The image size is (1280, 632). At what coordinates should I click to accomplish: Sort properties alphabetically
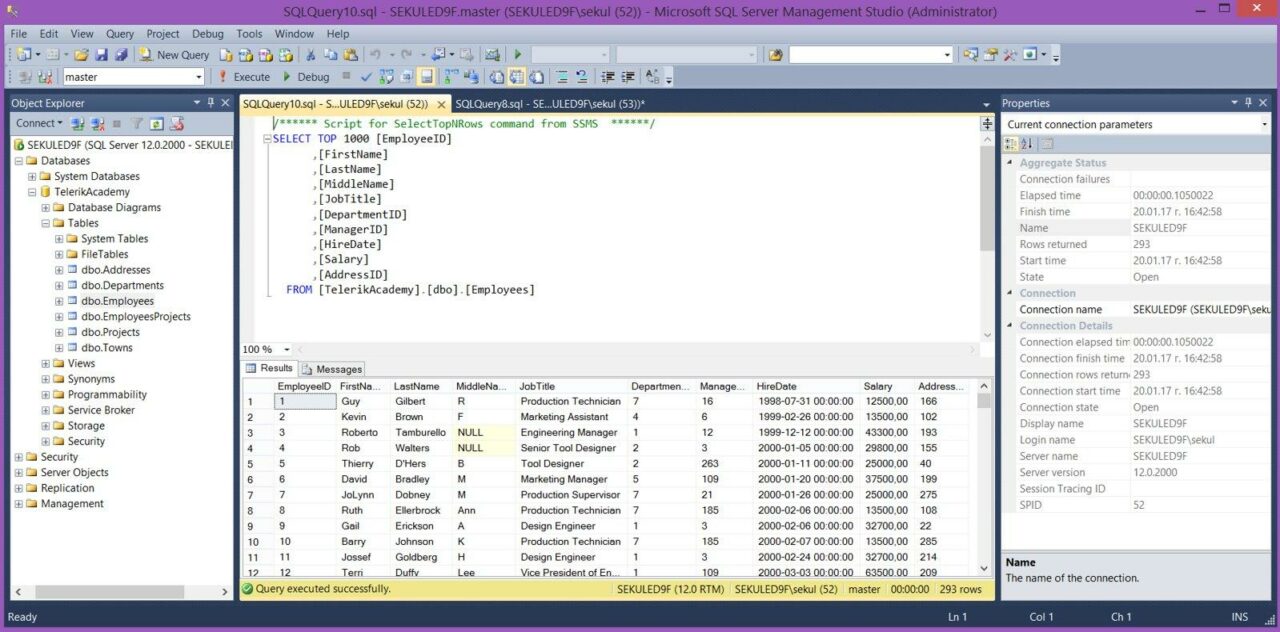pos(1027,144)
